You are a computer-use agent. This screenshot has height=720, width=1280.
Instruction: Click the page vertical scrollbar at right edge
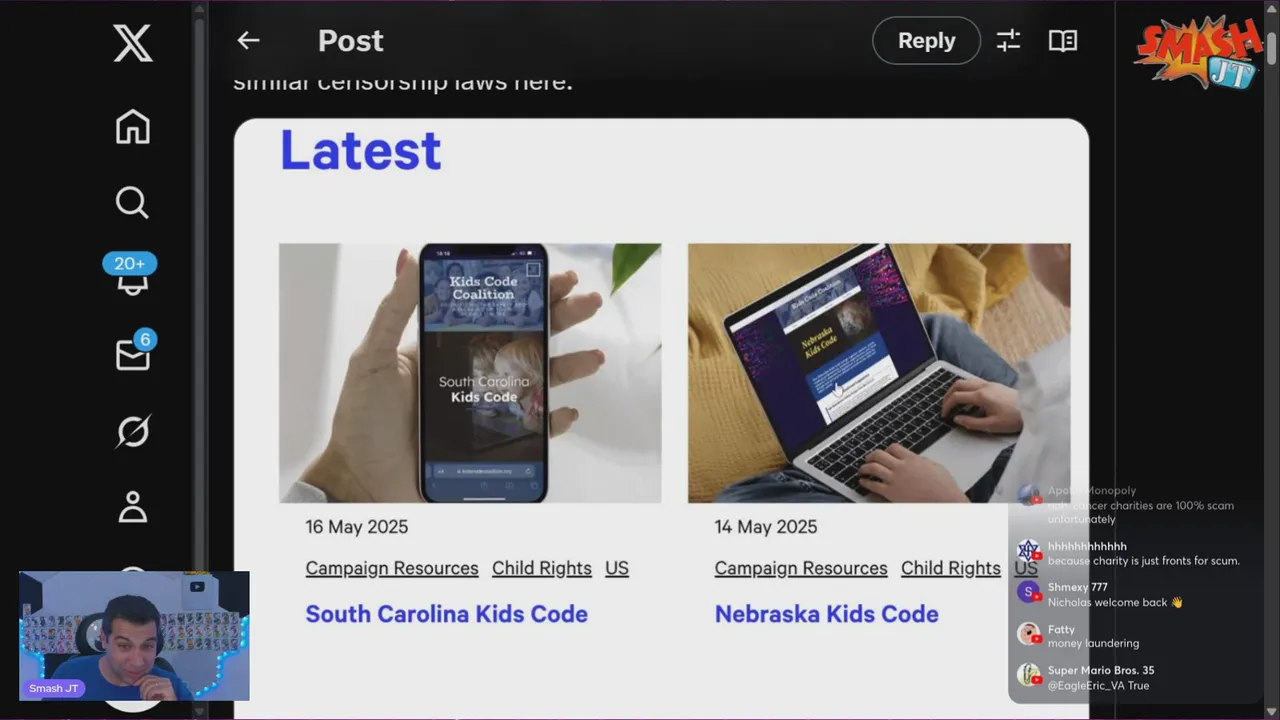pyautogui.click(x=1271, y=360)
